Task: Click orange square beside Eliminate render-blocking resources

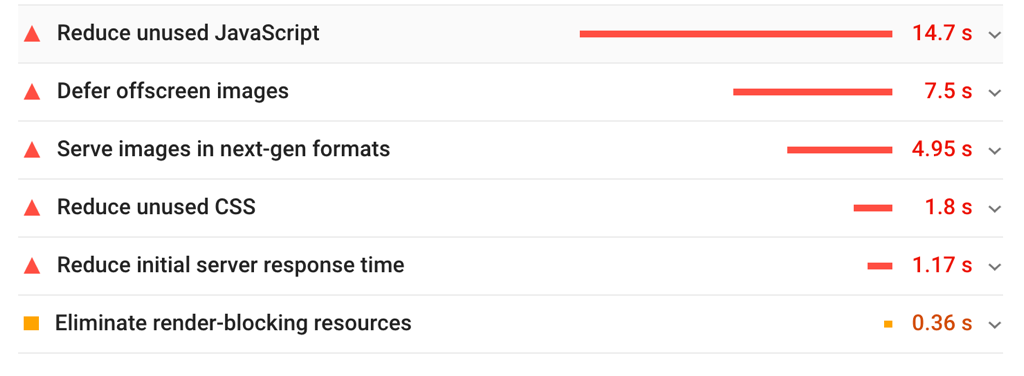Action: [31, 323]
